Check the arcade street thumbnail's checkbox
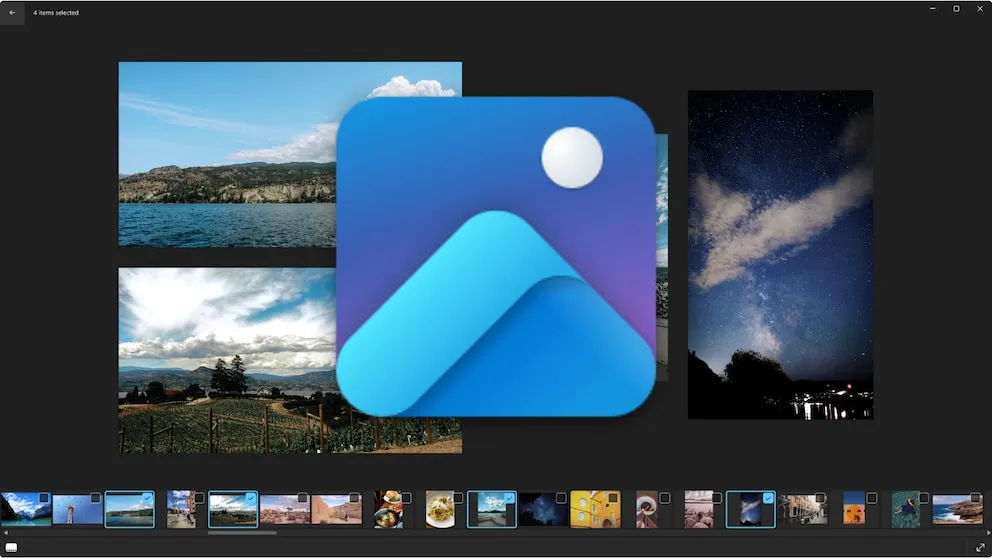Viewport: 992px width, 558px height. 820,499
